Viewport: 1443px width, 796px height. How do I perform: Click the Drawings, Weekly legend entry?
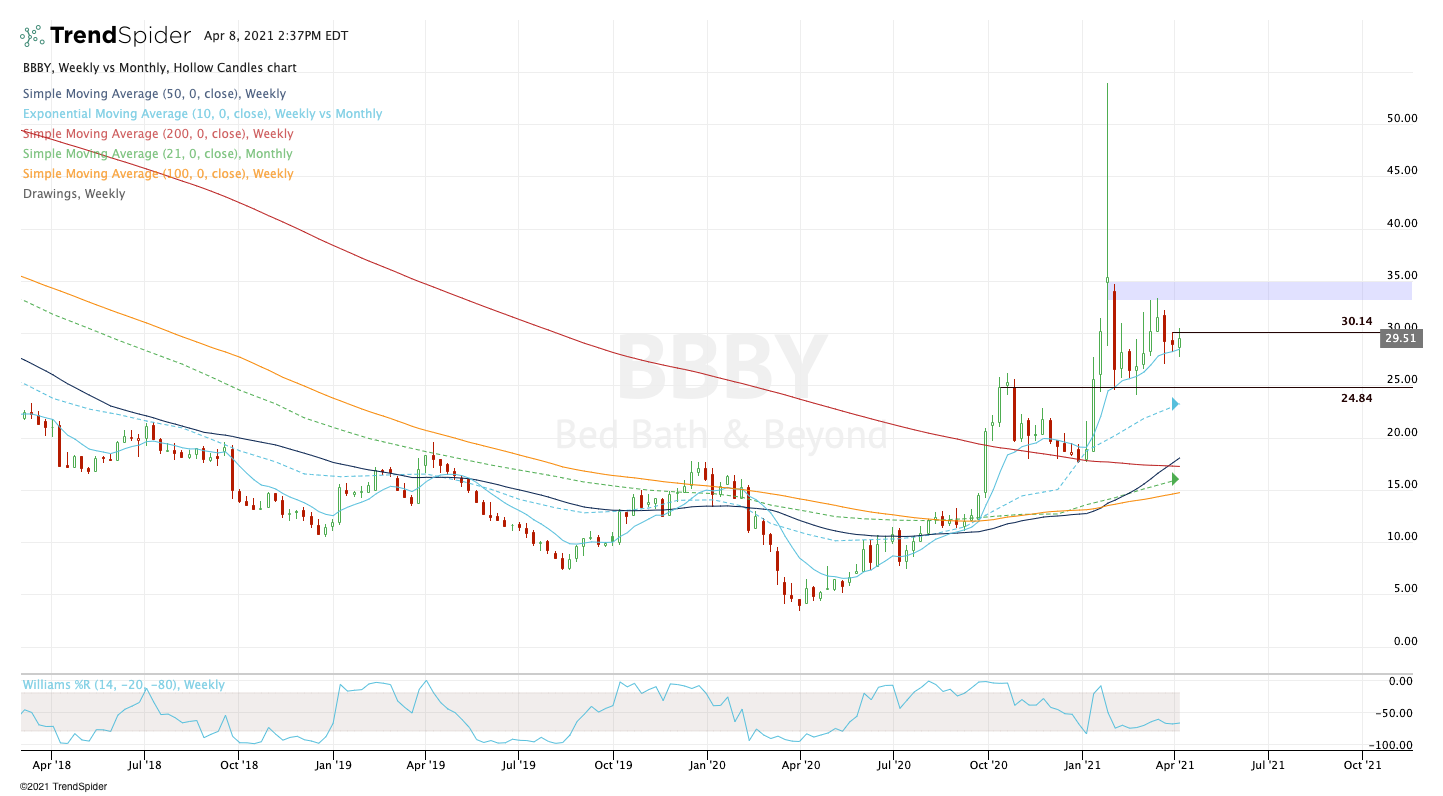coord(74,194)
